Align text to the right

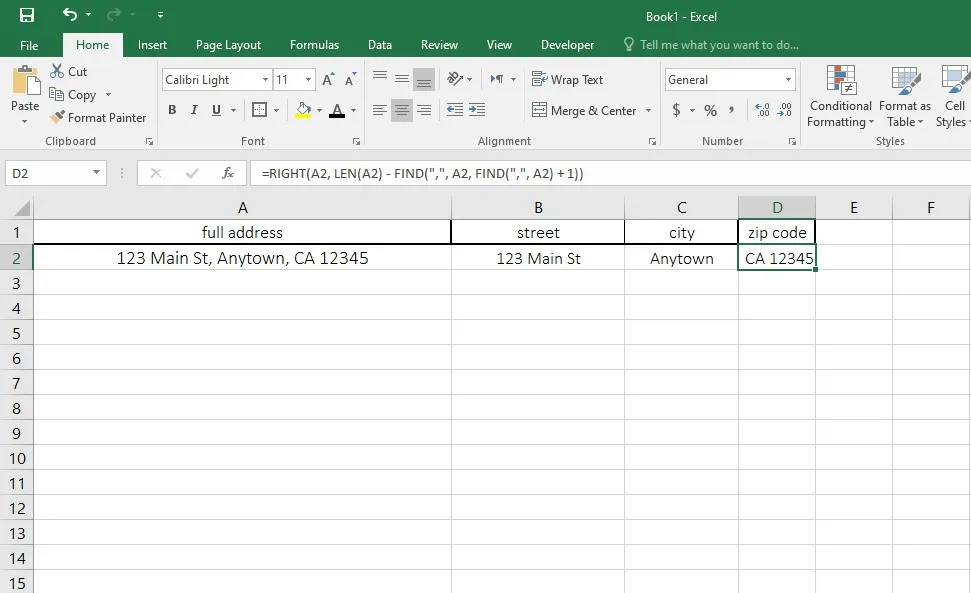[424, 110]
